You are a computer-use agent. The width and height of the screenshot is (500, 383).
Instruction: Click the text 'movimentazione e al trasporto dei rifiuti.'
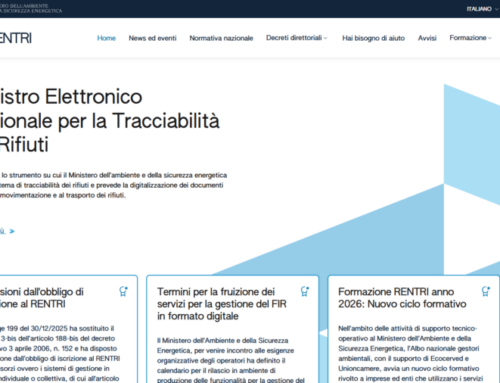(63, 195)
